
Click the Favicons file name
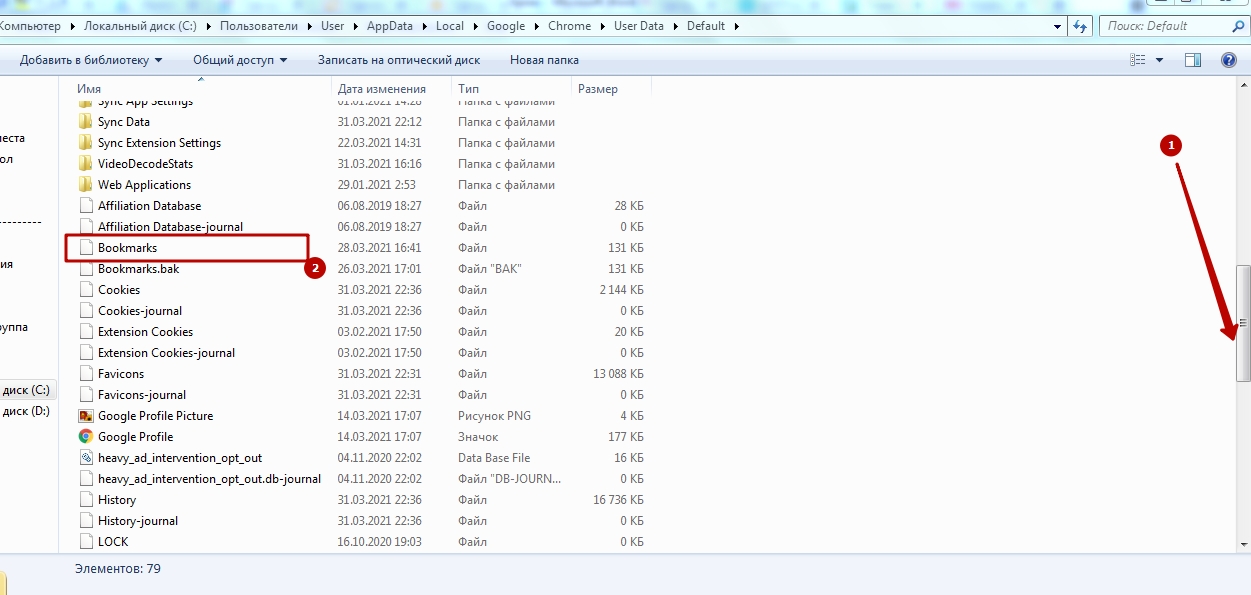(x=121, y=374)
